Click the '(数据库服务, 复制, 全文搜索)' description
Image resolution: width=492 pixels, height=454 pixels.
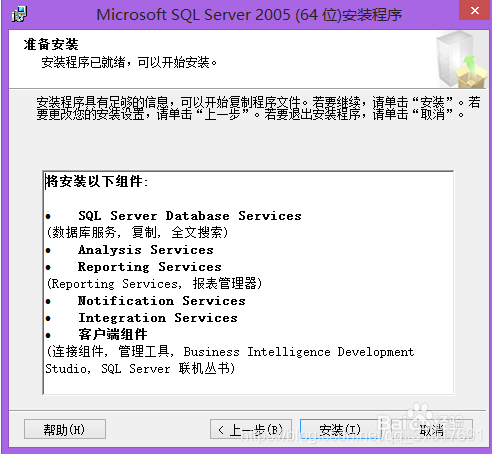[x=137, y=232]
